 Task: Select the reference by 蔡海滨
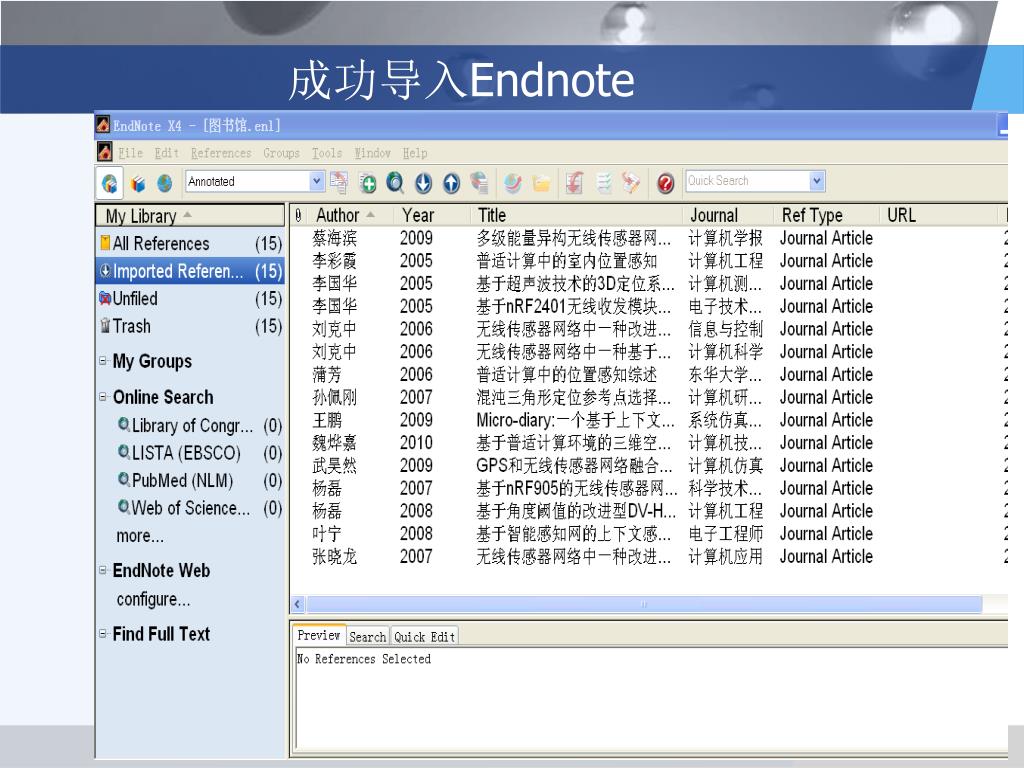tap(648, 238)
